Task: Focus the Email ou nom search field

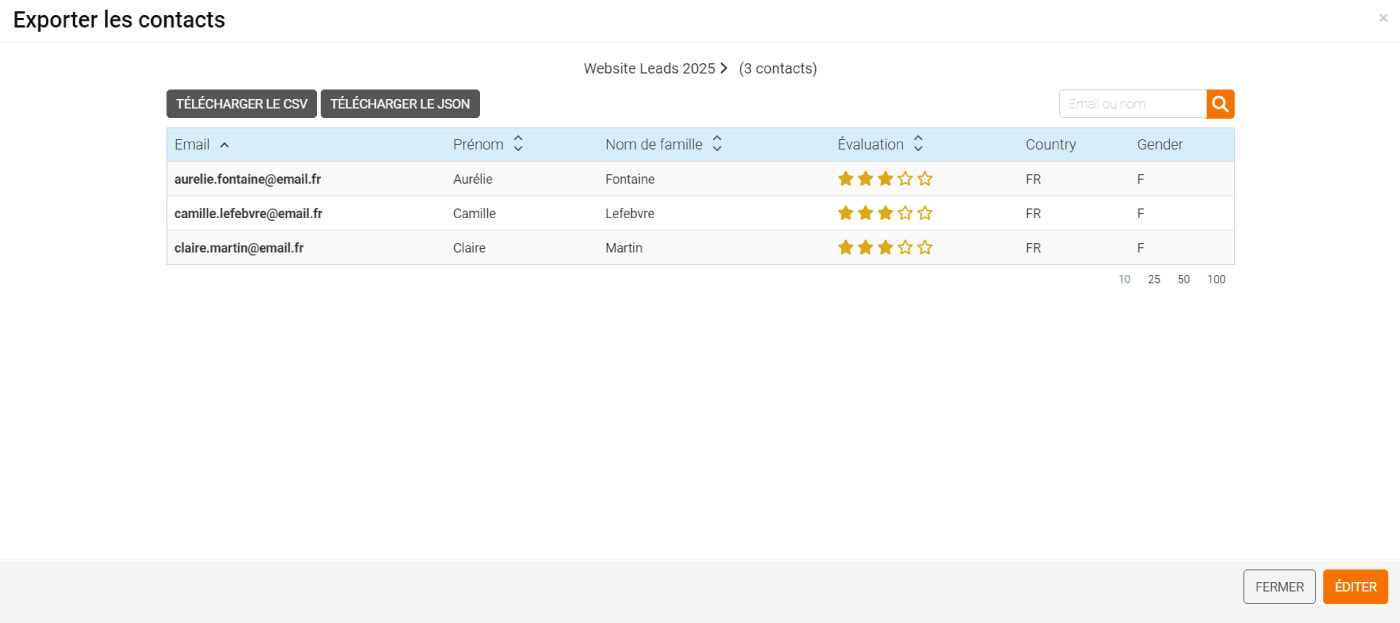Action: tap(1132, 104)
